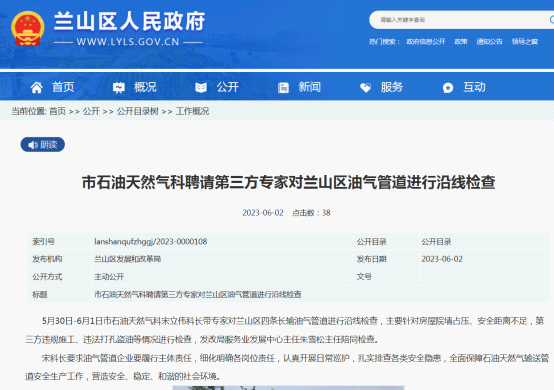Click the 兰山区人民政府 site title

129,21
